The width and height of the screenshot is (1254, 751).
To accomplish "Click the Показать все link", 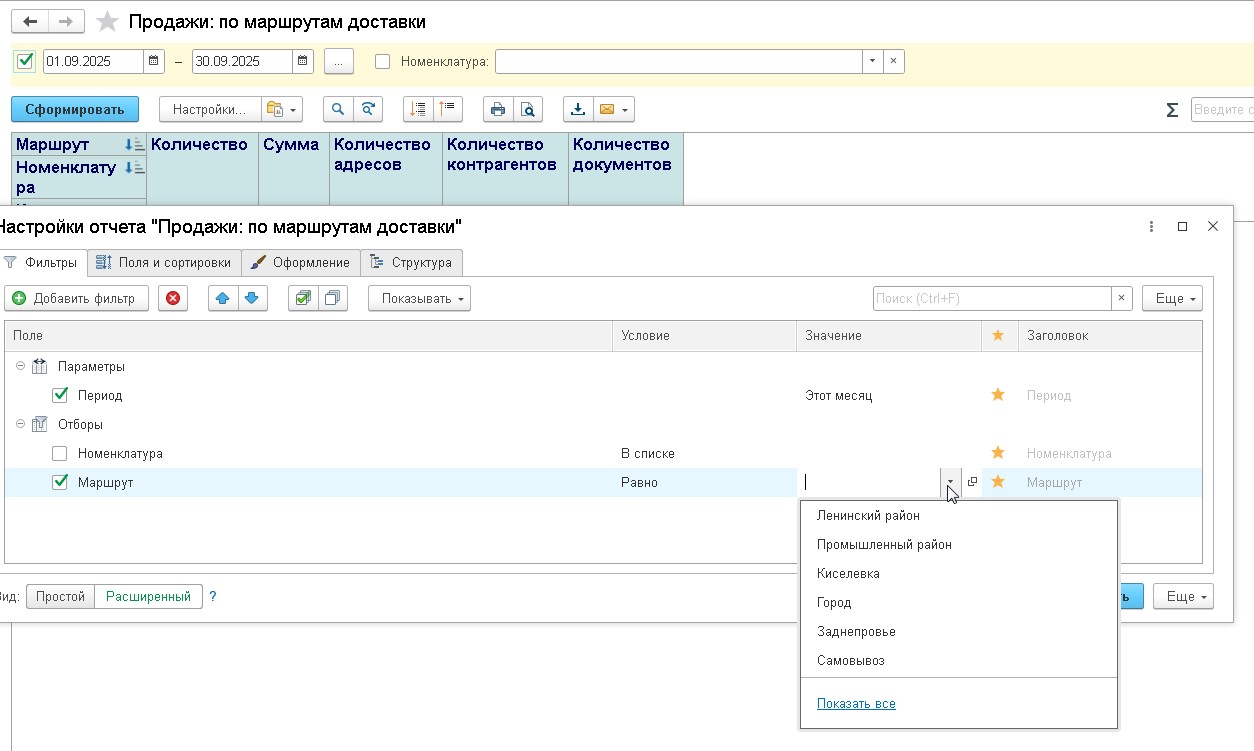I will point(856,704).
